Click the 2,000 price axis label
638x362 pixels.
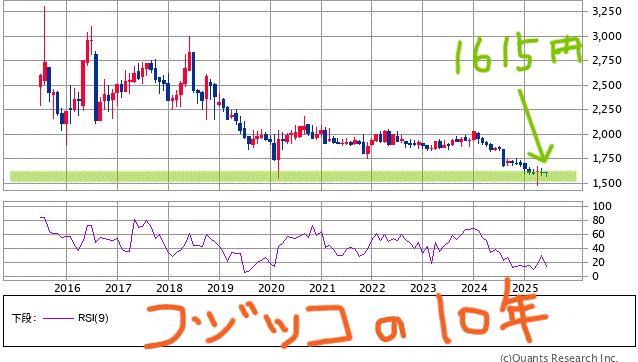click(x=607, y=134)
